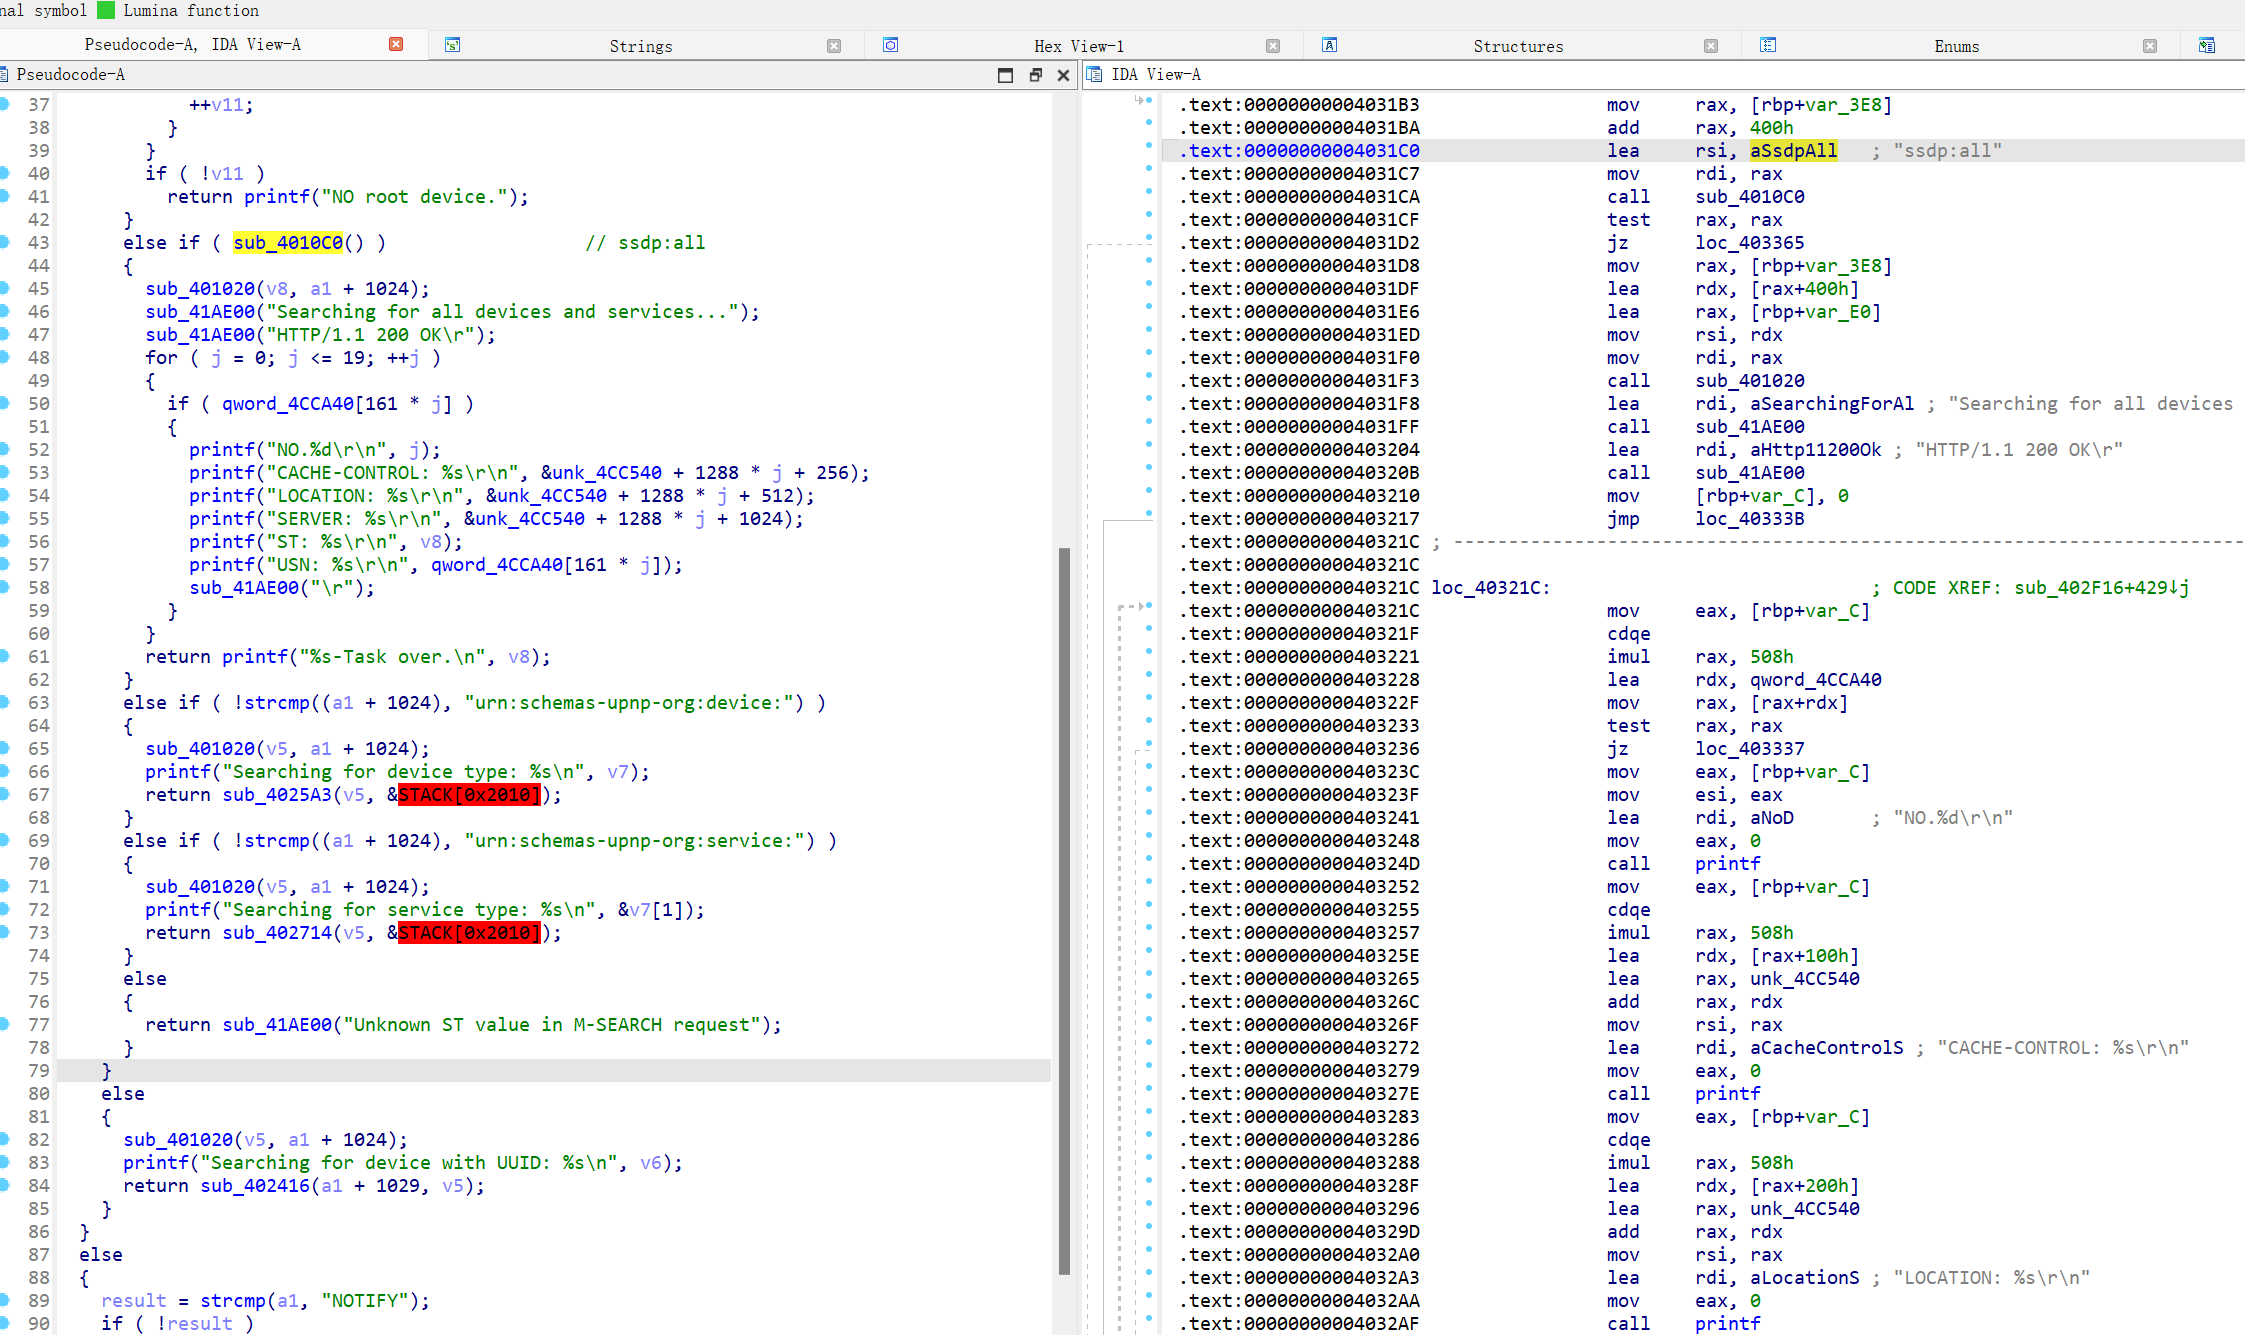Click sub_401020 call at address 4031F3
The width and height of the screenshot is (2245, 1335).
1750,380
